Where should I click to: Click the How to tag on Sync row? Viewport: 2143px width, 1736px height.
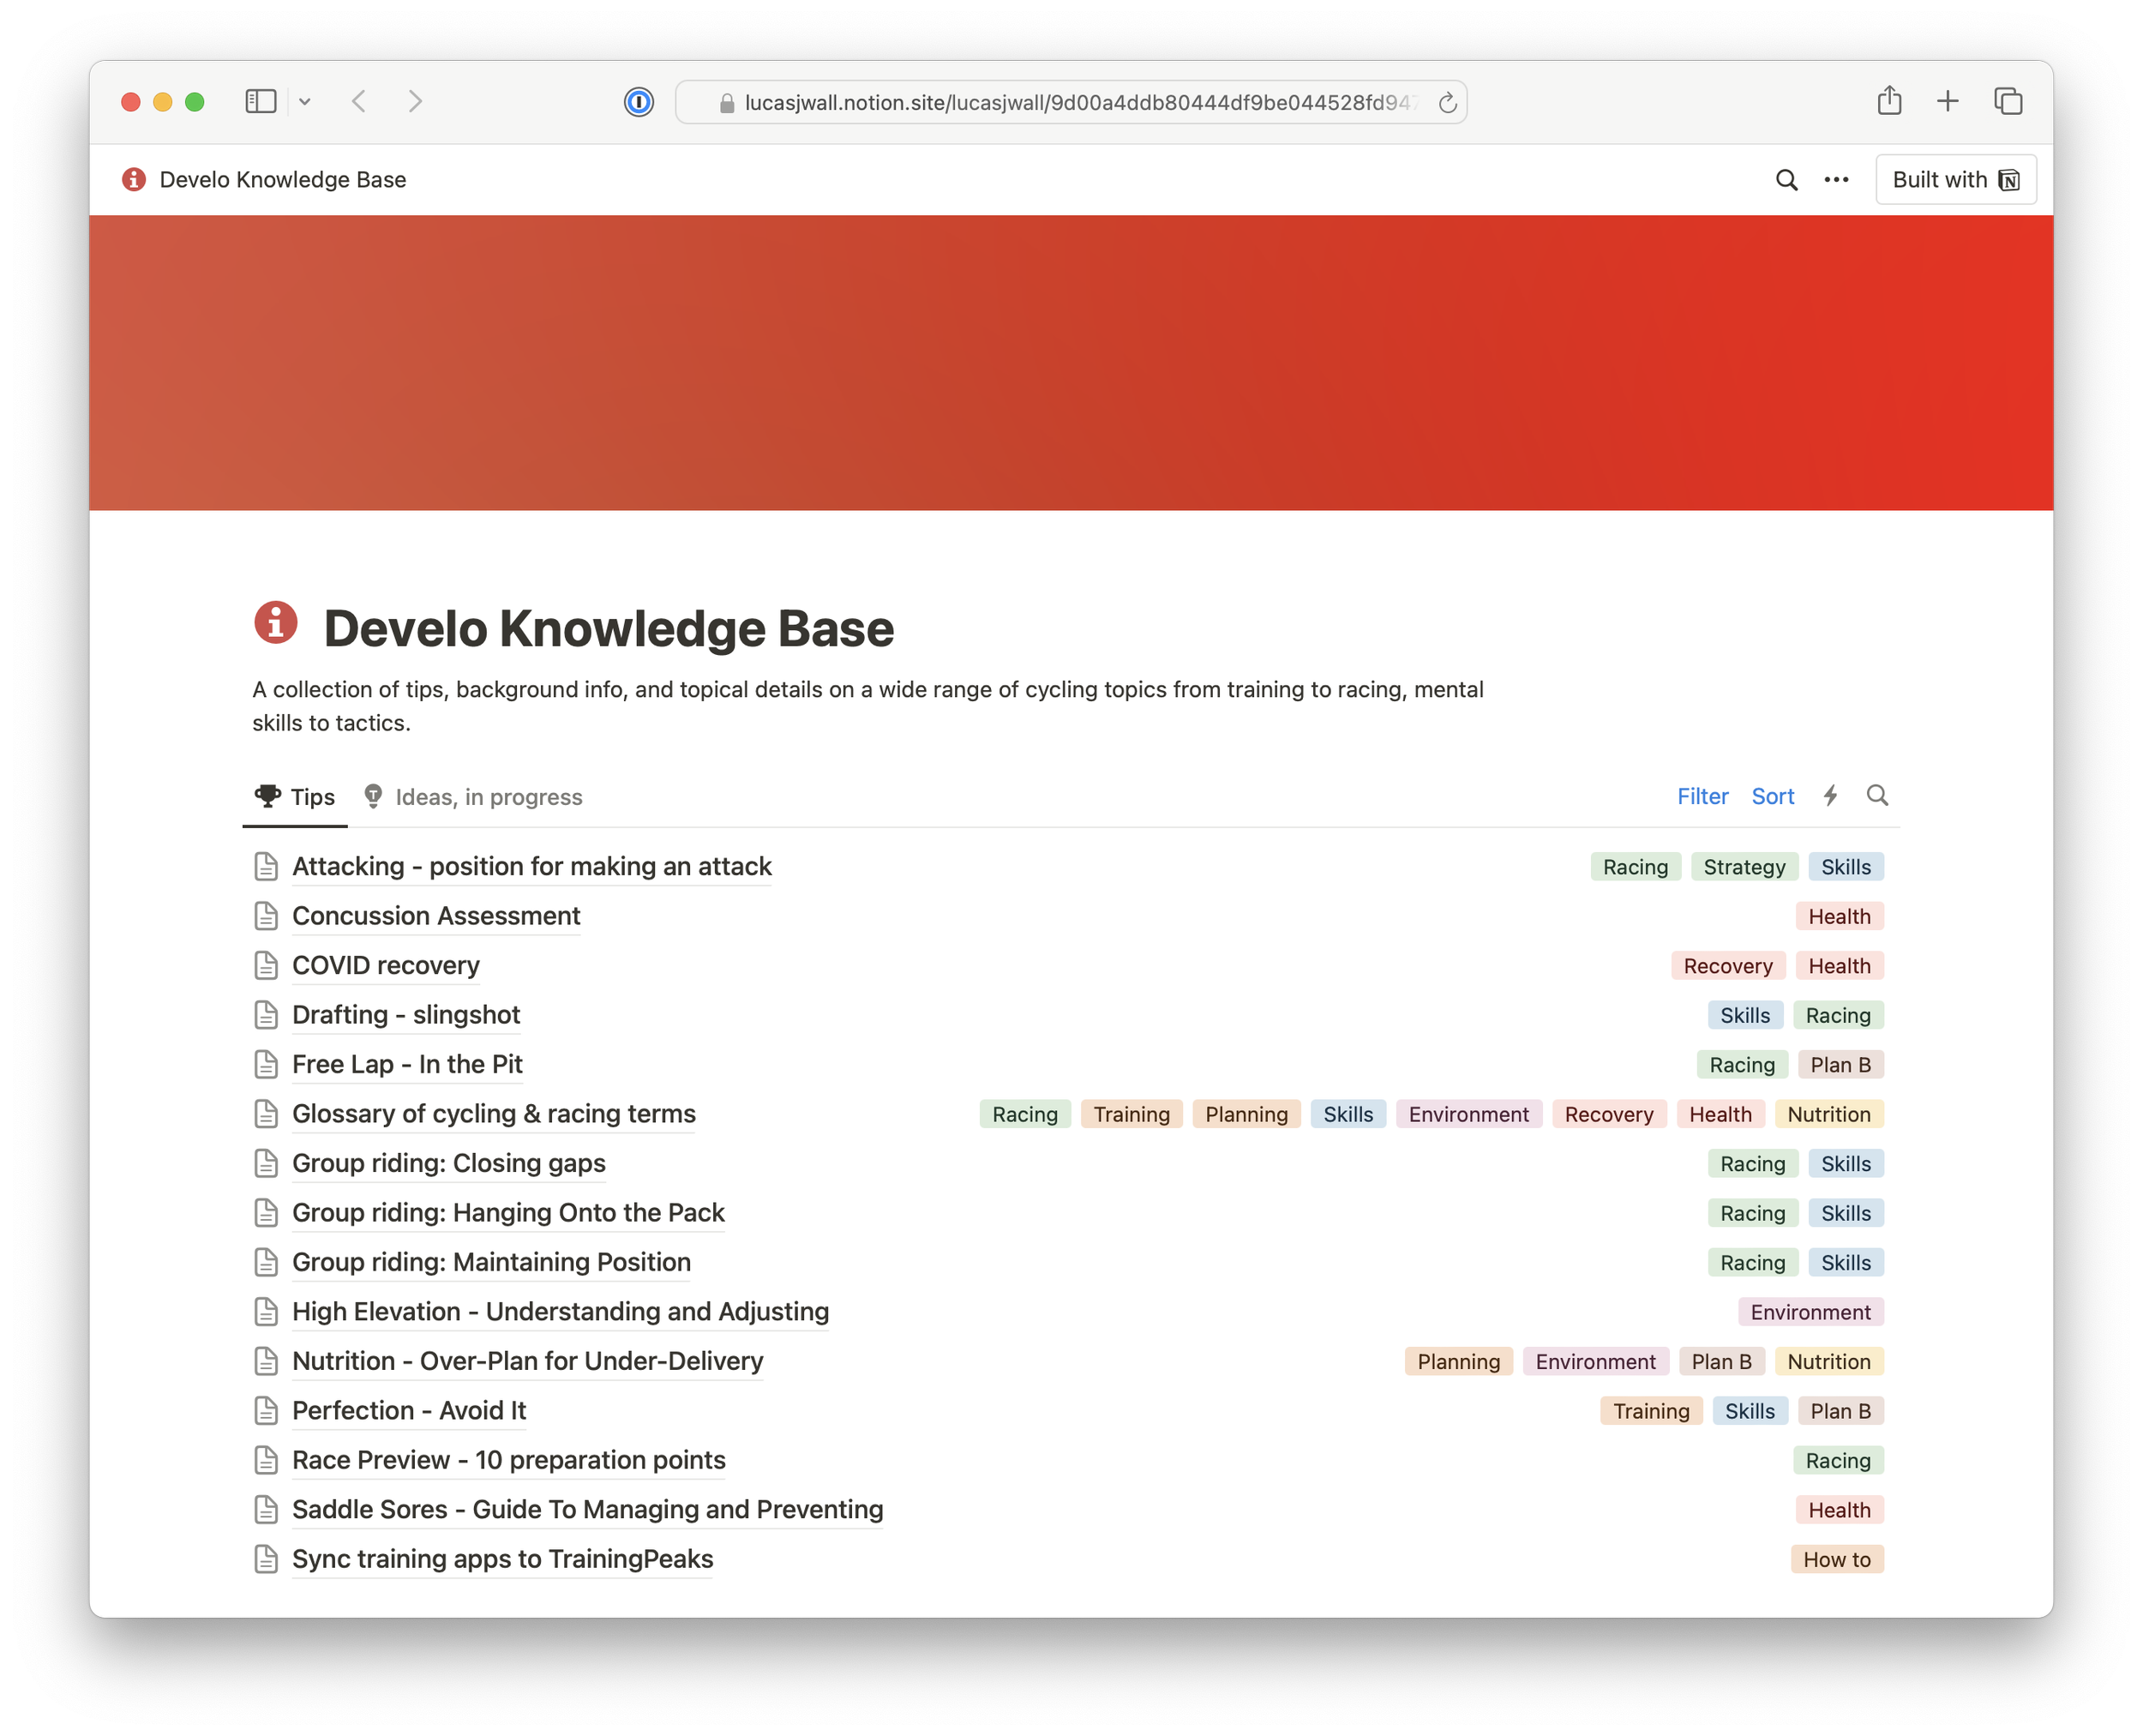[x=1836, y=1561]
